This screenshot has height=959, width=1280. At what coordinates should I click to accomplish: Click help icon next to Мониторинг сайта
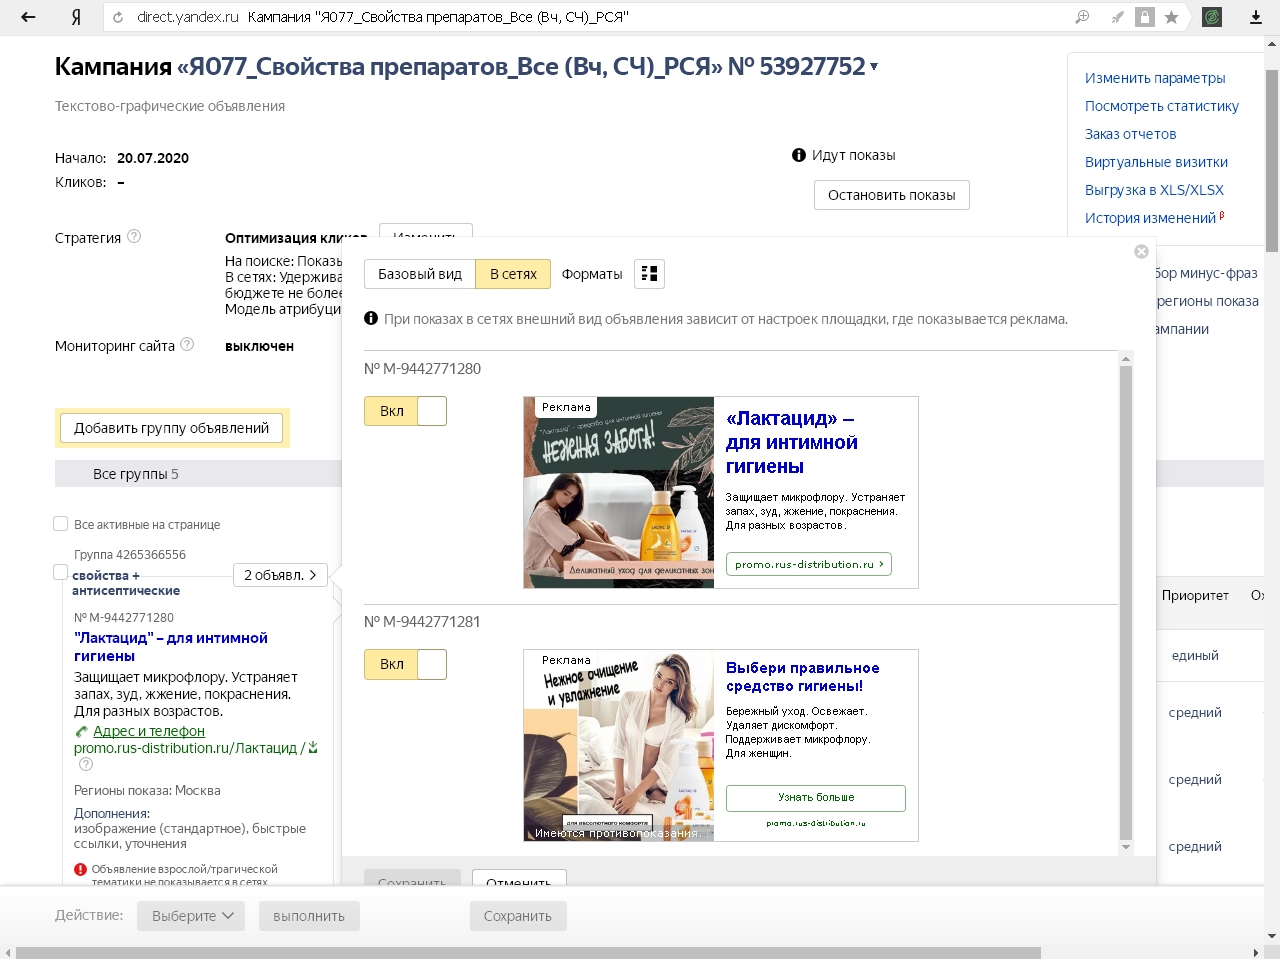pos(187,345)
